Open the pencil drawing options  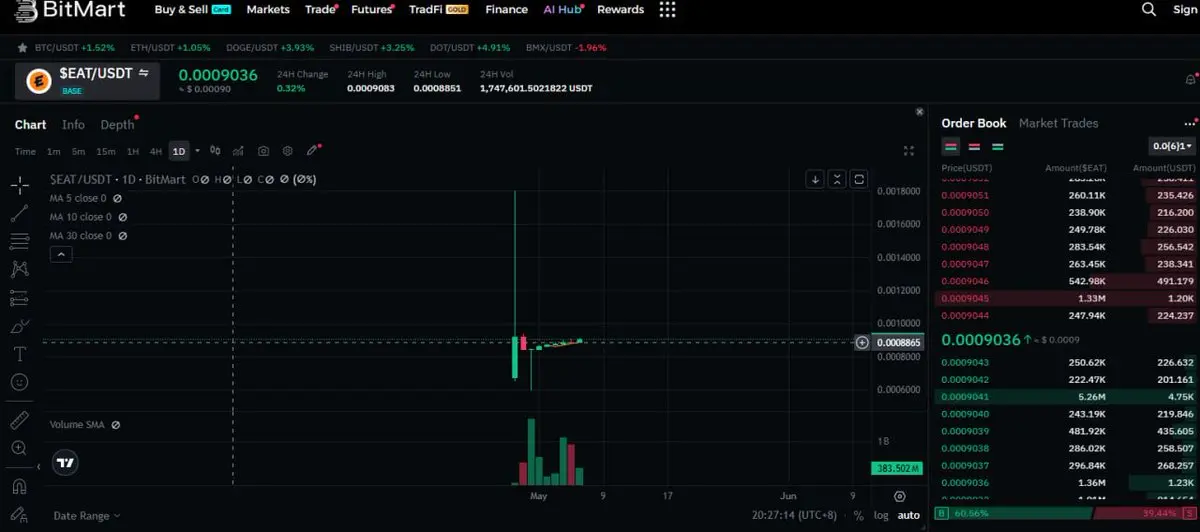tap(313, 151)
